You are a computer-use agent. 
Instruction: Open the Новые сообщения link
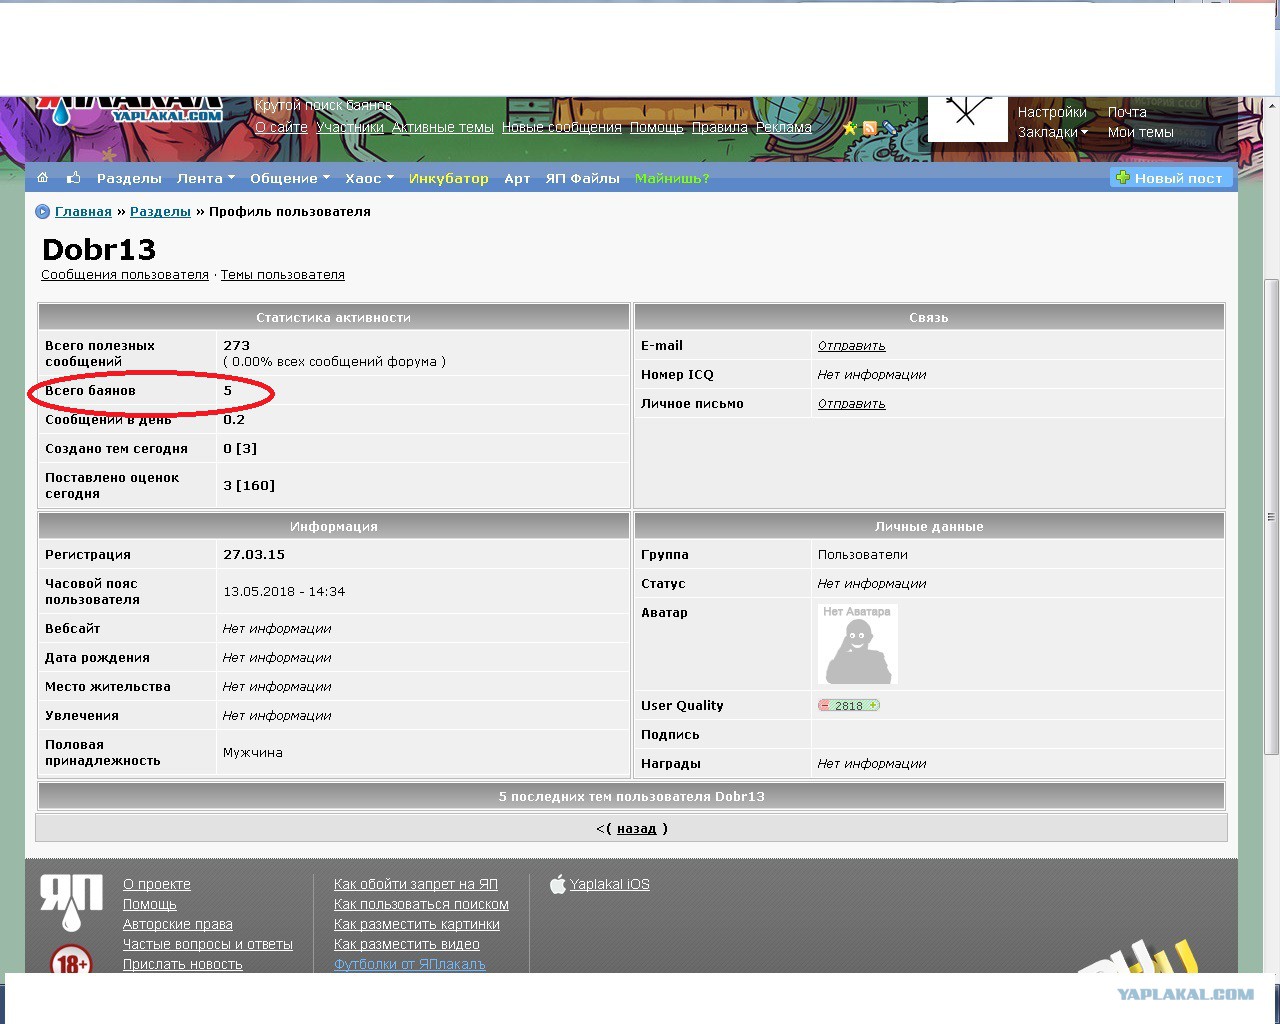[x=562, y=127]
